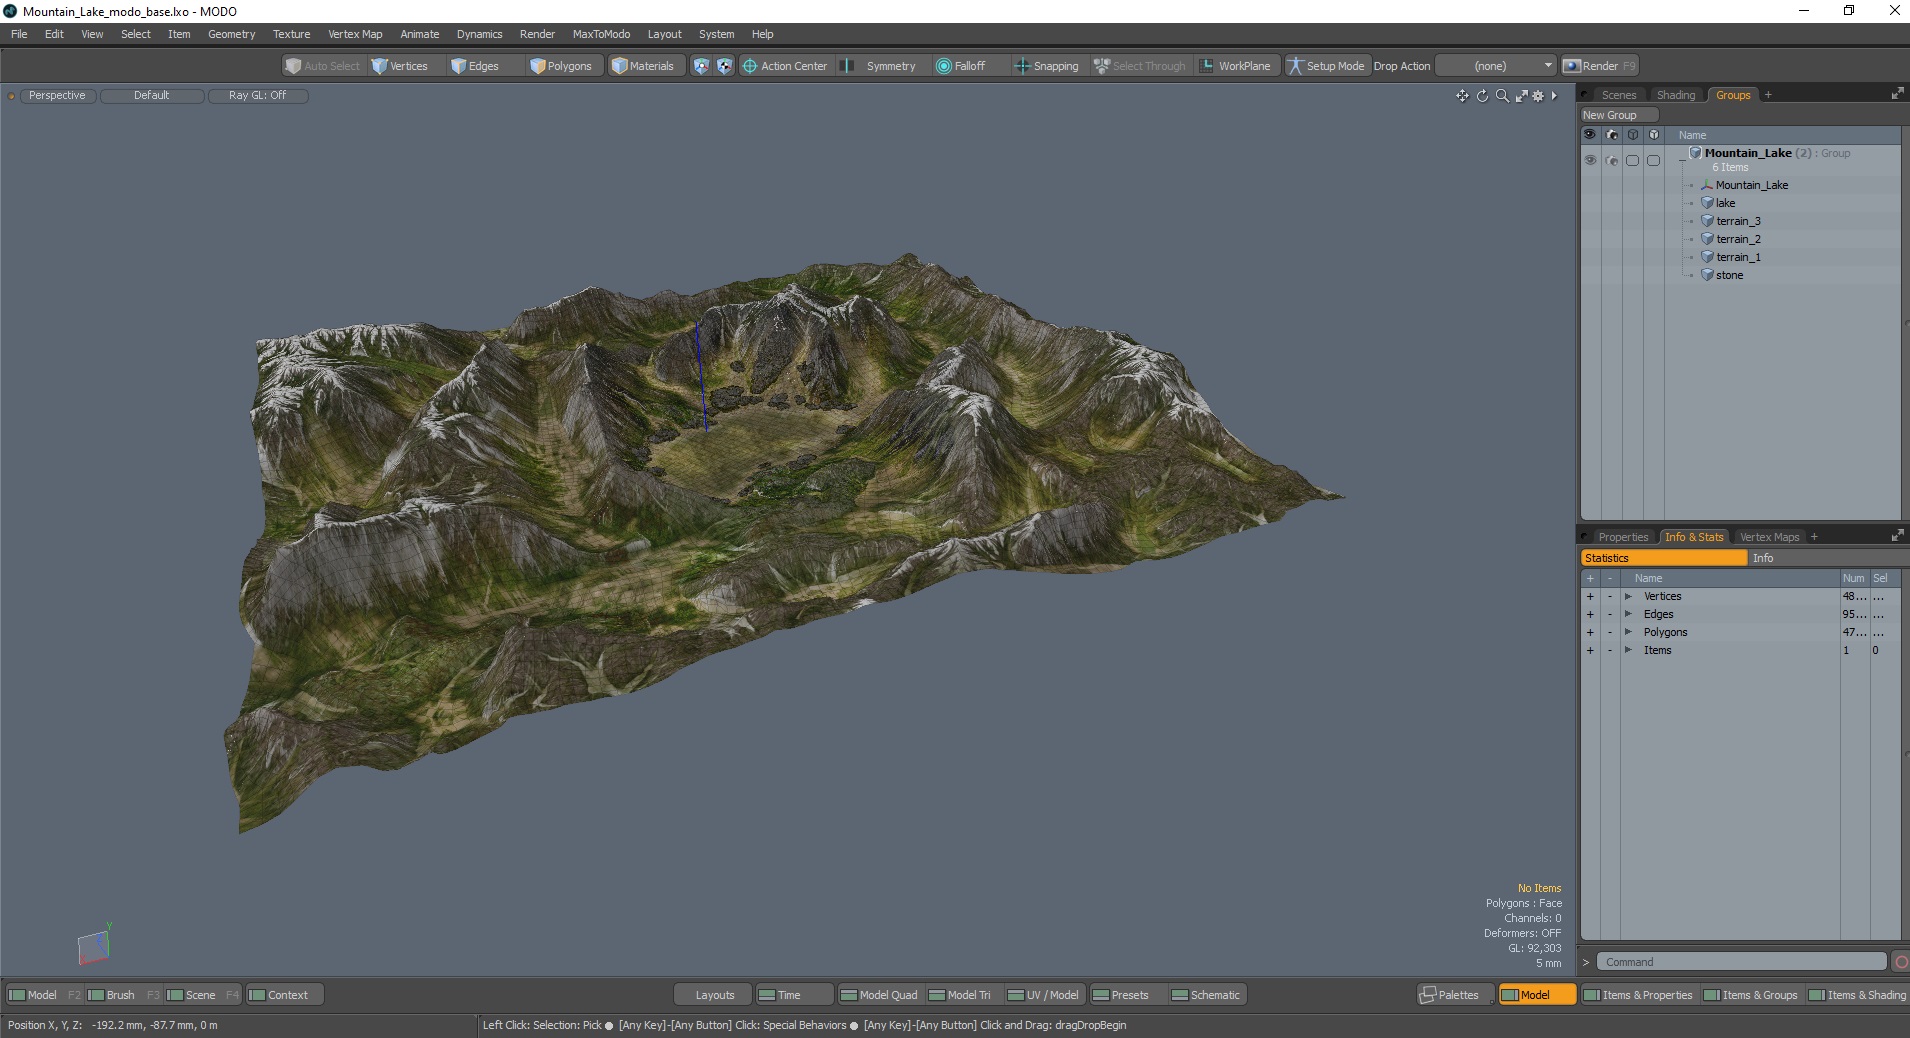This screenshot has width=1910, height=1038.
Task: Click the minus button in Edges row
Action: pyautogui.click(x=1610, y=614)
